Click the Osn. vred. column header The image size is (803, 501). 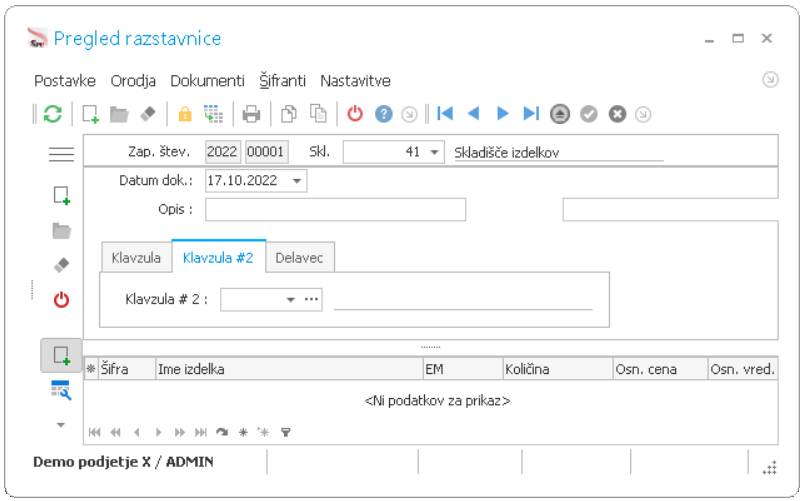743,369
